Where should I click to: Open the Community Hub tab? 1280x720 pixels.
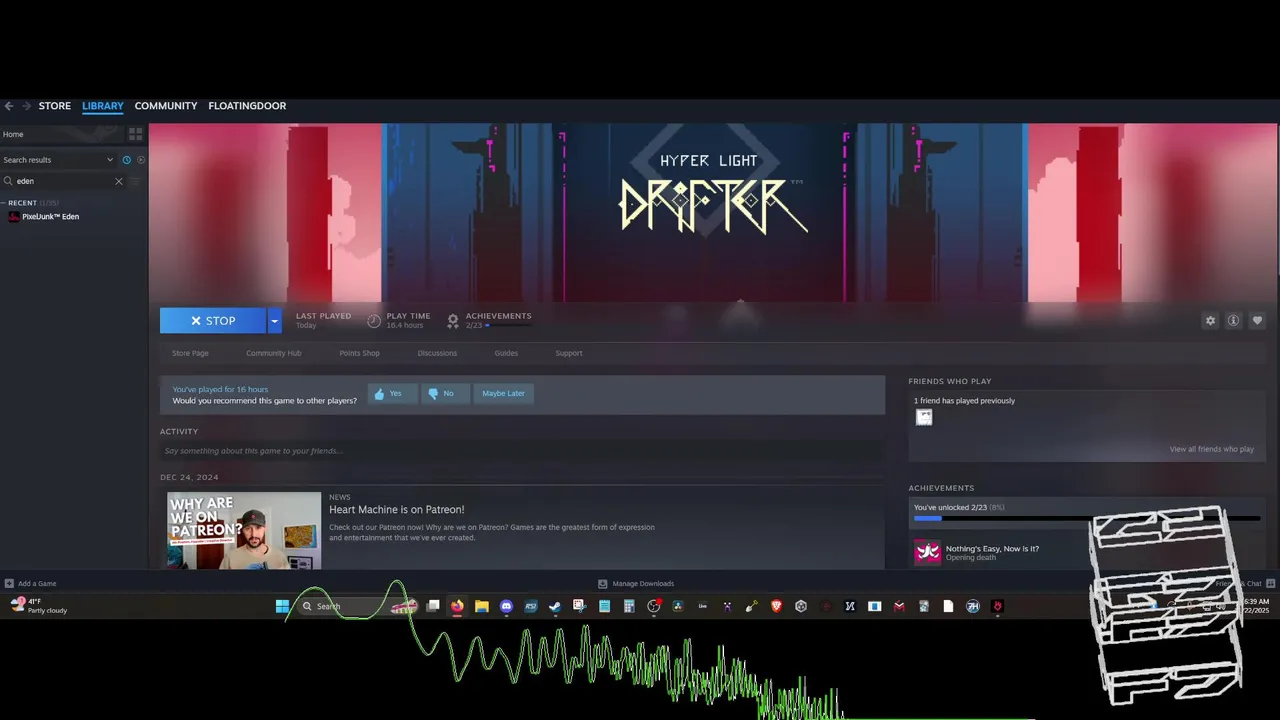pyautogui.click(x=274, y=353)
